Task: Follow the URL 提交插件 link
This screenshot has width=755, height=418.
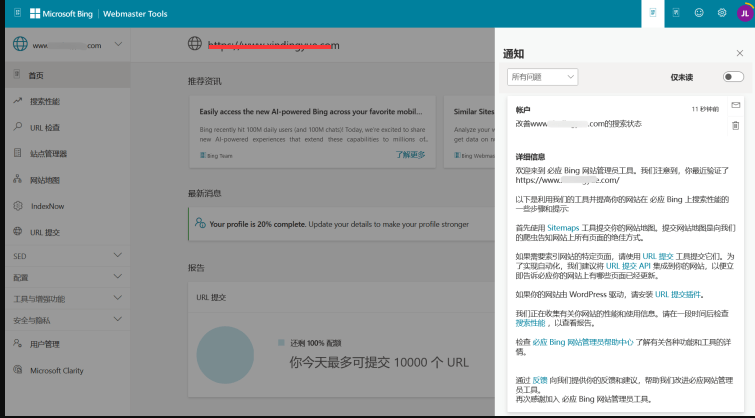Action: coord(677,294)
